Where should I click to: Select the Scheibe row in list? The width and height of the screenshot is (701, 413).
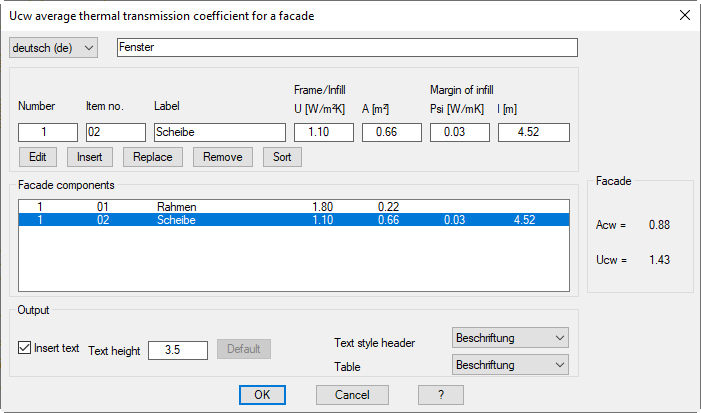(177, 220)
